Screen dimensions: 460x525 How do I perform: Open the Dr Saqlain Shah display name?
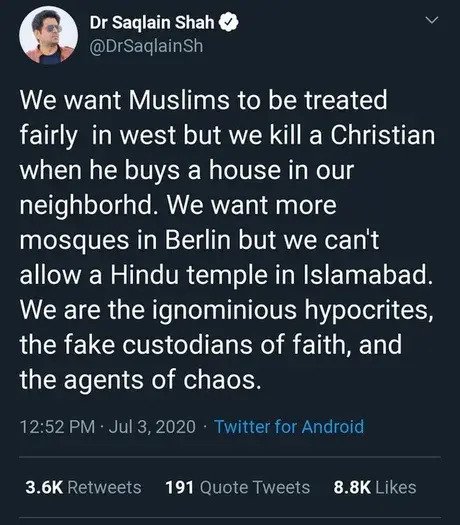(x=152, y=23)
